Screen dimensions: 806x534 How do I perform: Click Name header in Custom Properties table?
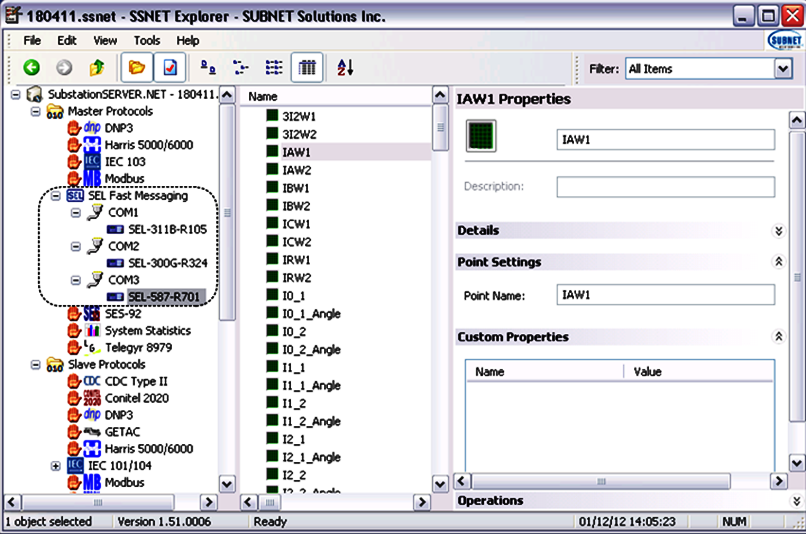(x=545, y=372)
